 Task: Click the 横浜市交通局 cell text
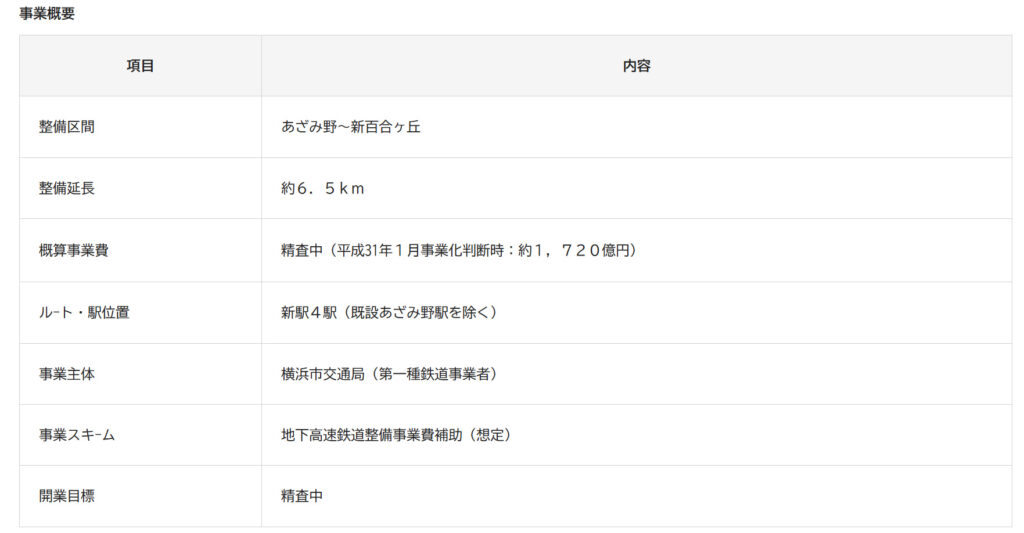(x=323, y=374)
